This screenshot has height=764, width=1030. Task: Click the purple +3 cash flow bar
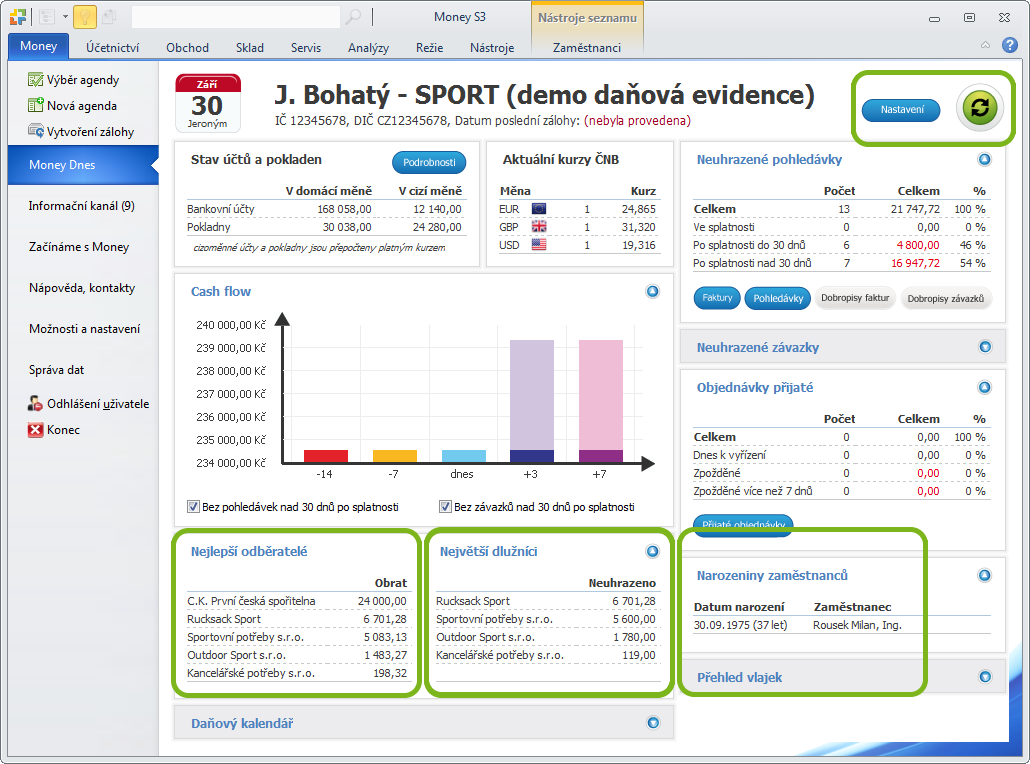pyautogui.click(x=531, y=401)
